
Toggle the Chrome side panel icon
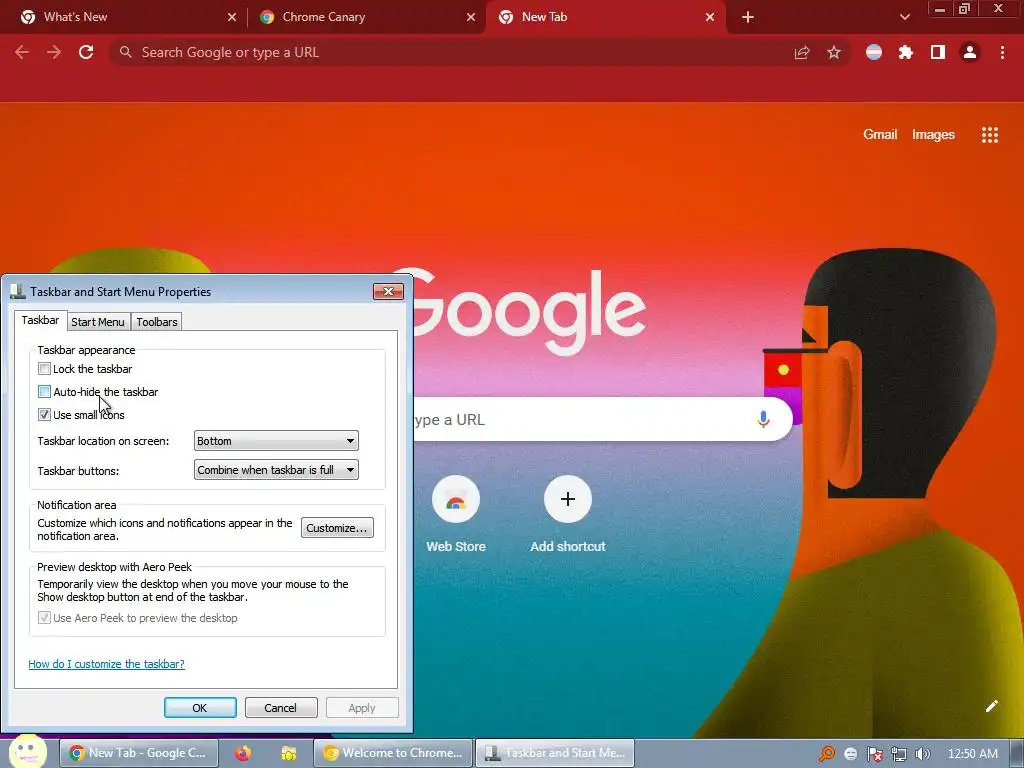point(938,52)
